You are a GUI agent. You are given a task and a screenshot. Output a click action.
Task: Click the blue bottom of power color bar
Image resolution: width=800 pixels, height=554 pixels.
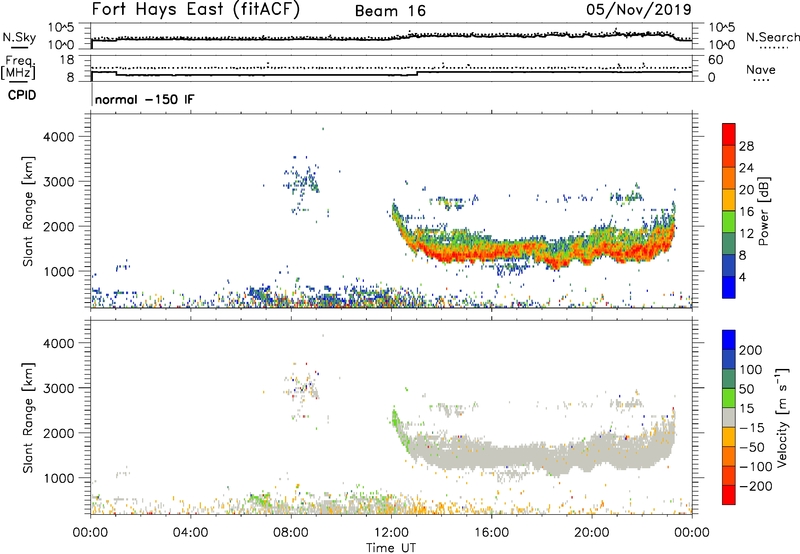coord(729,288)
